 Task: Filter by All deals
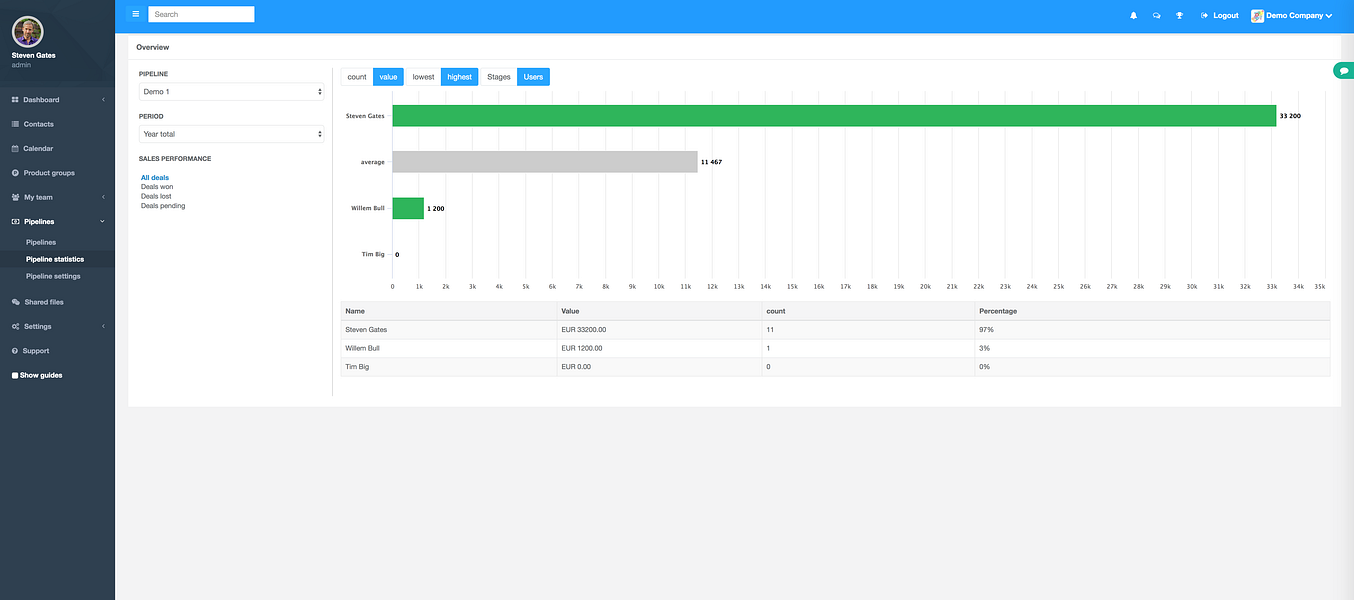[x=155, y=178]
